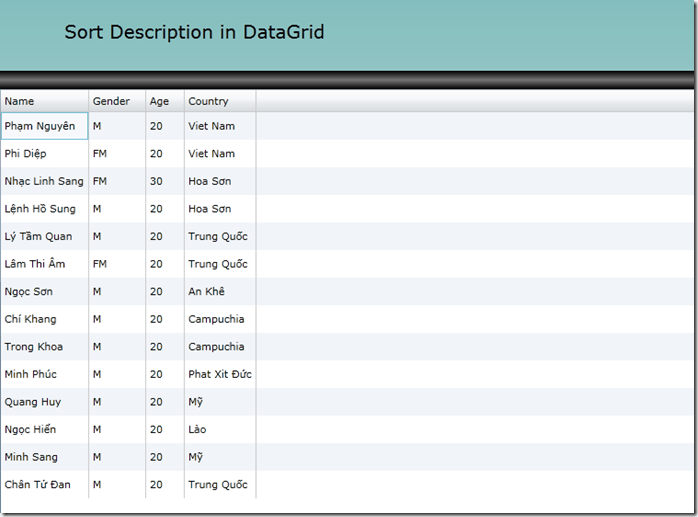Select the Phạm Nguyên name cell
This screenshot has height=517, width=698.
tap(44, 126)
